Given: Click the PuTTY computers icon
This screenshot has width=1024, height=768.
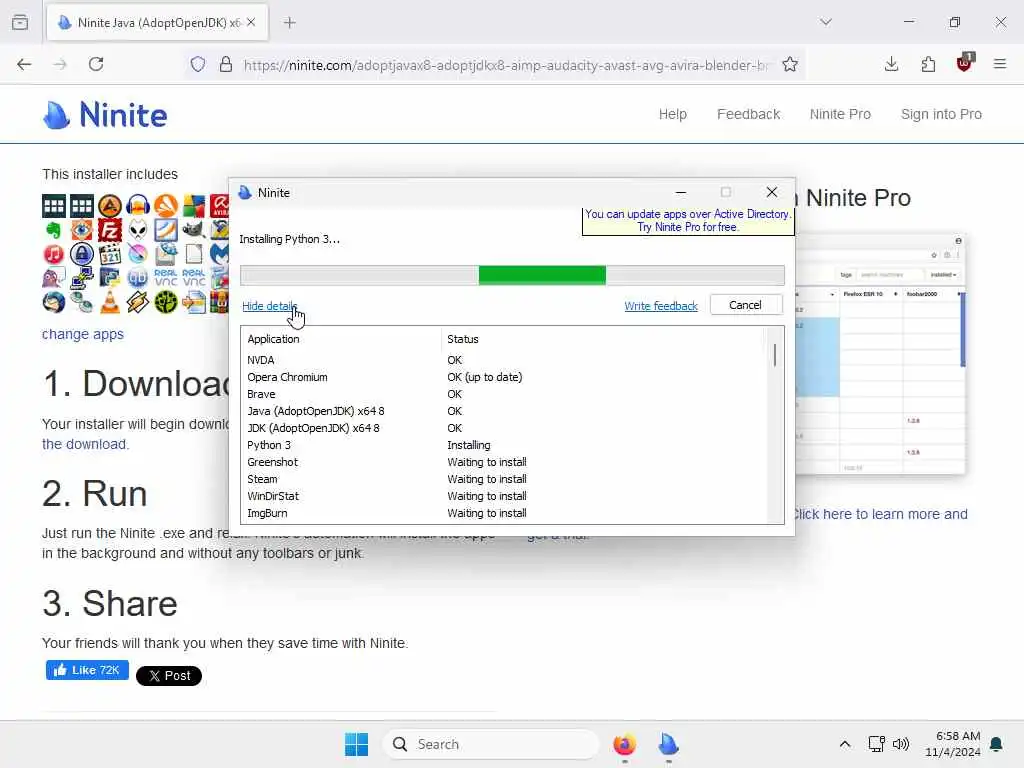Looking at the screenshot, I should [x=82, y=278].
